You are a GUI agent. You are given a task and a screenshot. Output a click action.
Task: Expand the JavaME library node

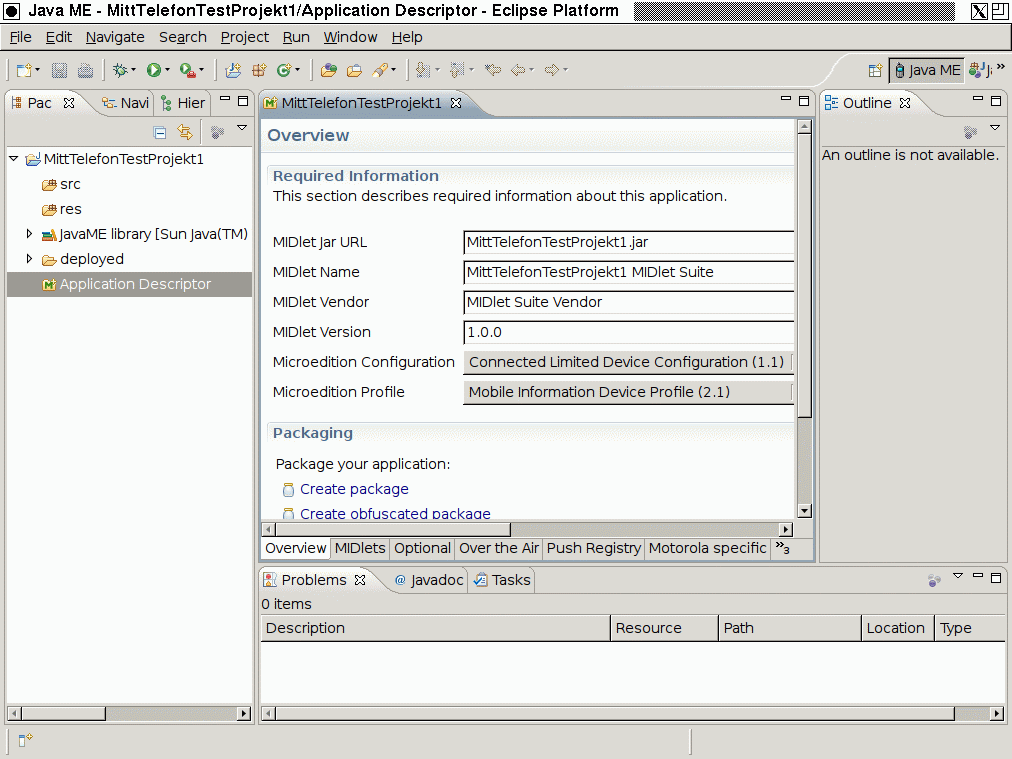pyautogui.click(x=29, y=234)
